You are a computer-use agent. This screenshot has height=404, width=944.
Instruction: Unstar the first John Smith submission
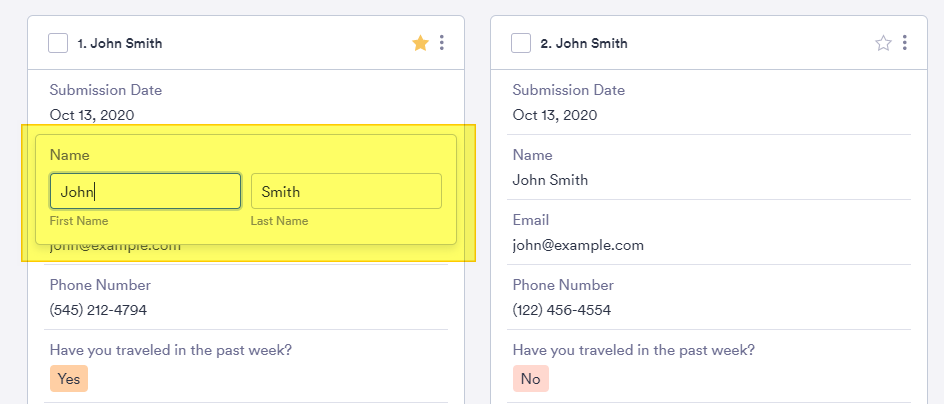(420, 43)
